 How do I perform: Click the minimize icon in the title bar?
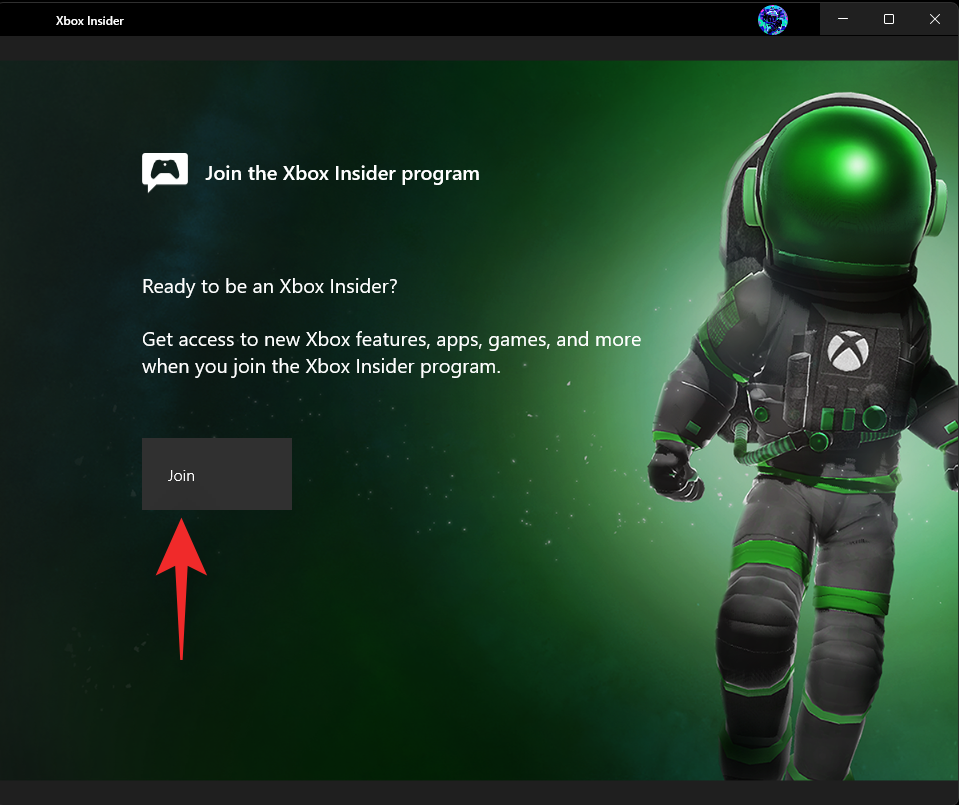point(842,18)
